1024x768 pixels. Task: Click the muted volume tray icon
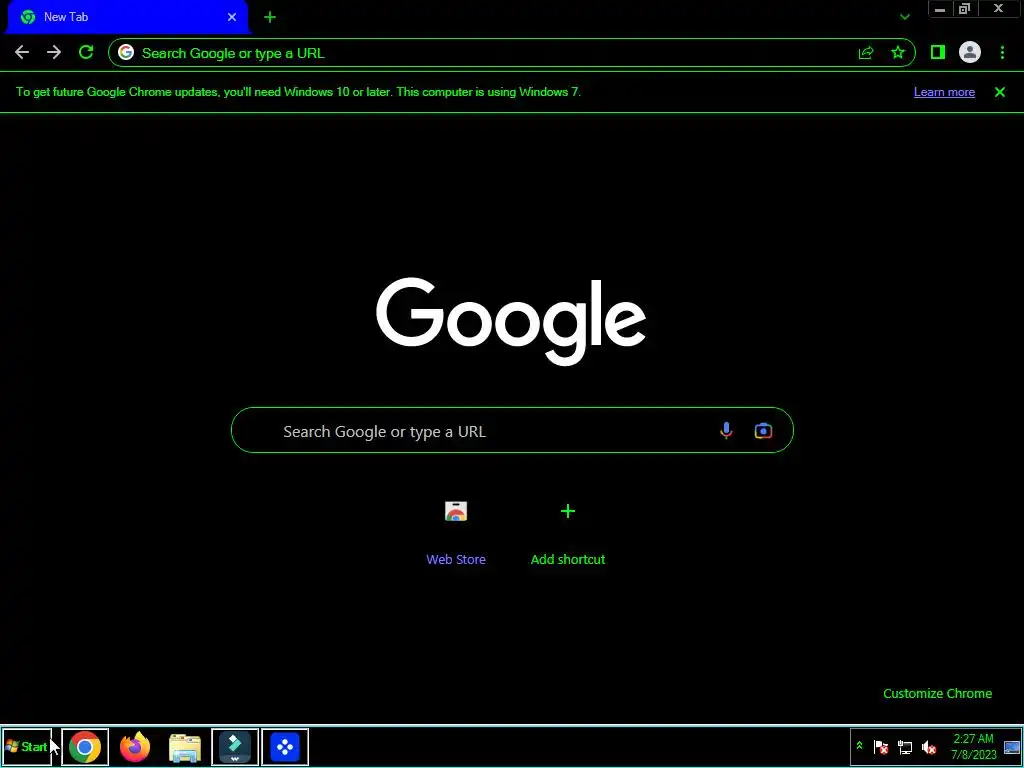928,747
